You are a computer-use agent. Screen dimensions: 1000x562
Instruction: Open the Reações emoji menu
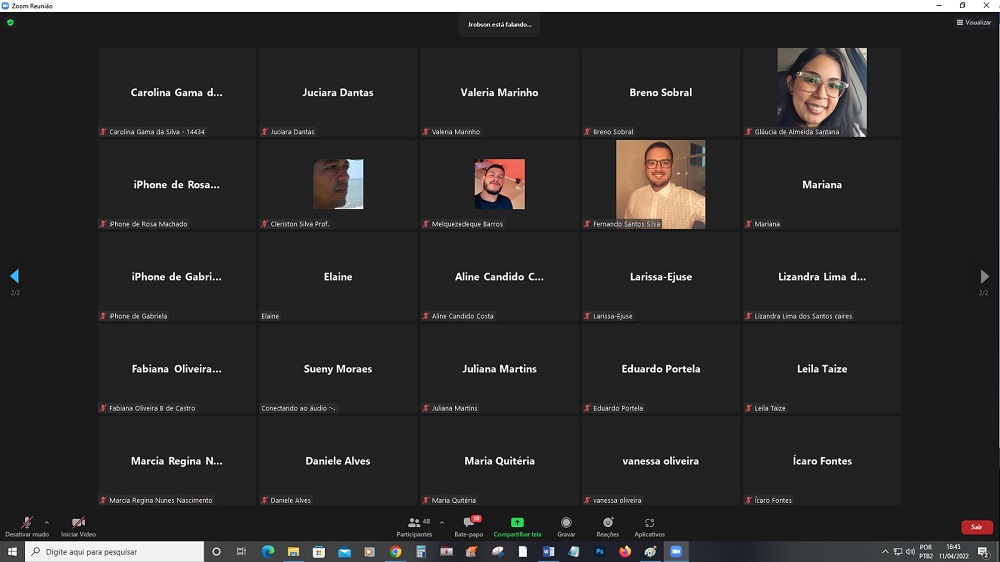[x=607, y=524]
